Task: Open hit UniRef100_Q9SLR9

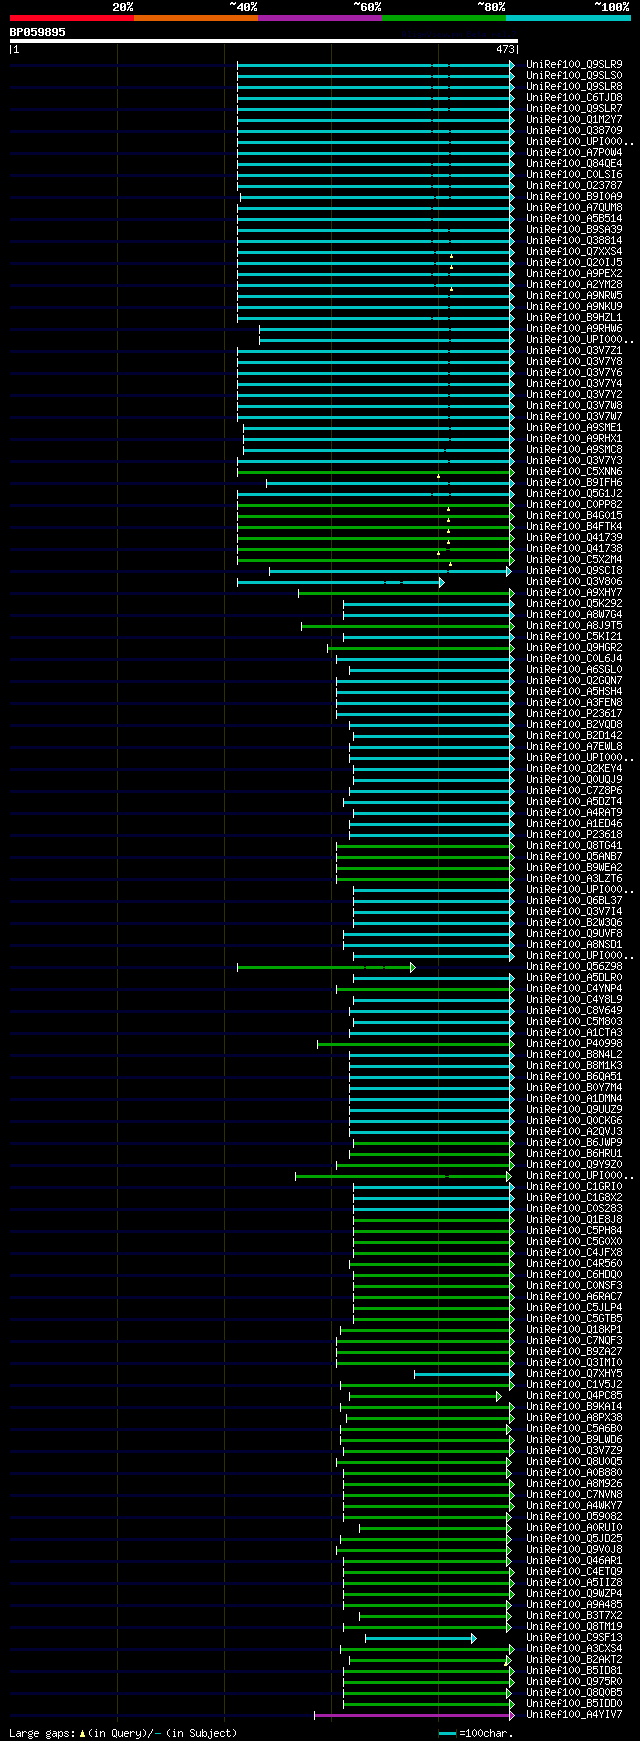Action: [574, 64]
